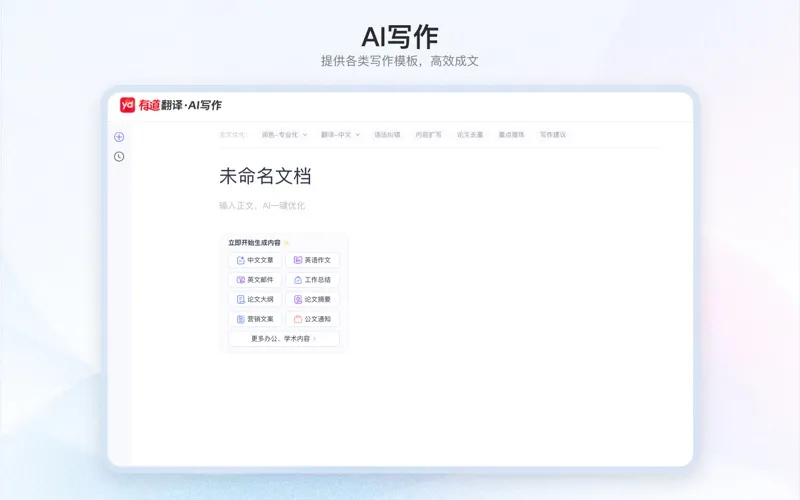This screenshot has width=800, height=500.
Task: Generate an 英语作文 English essay
Action: (312, 260)
